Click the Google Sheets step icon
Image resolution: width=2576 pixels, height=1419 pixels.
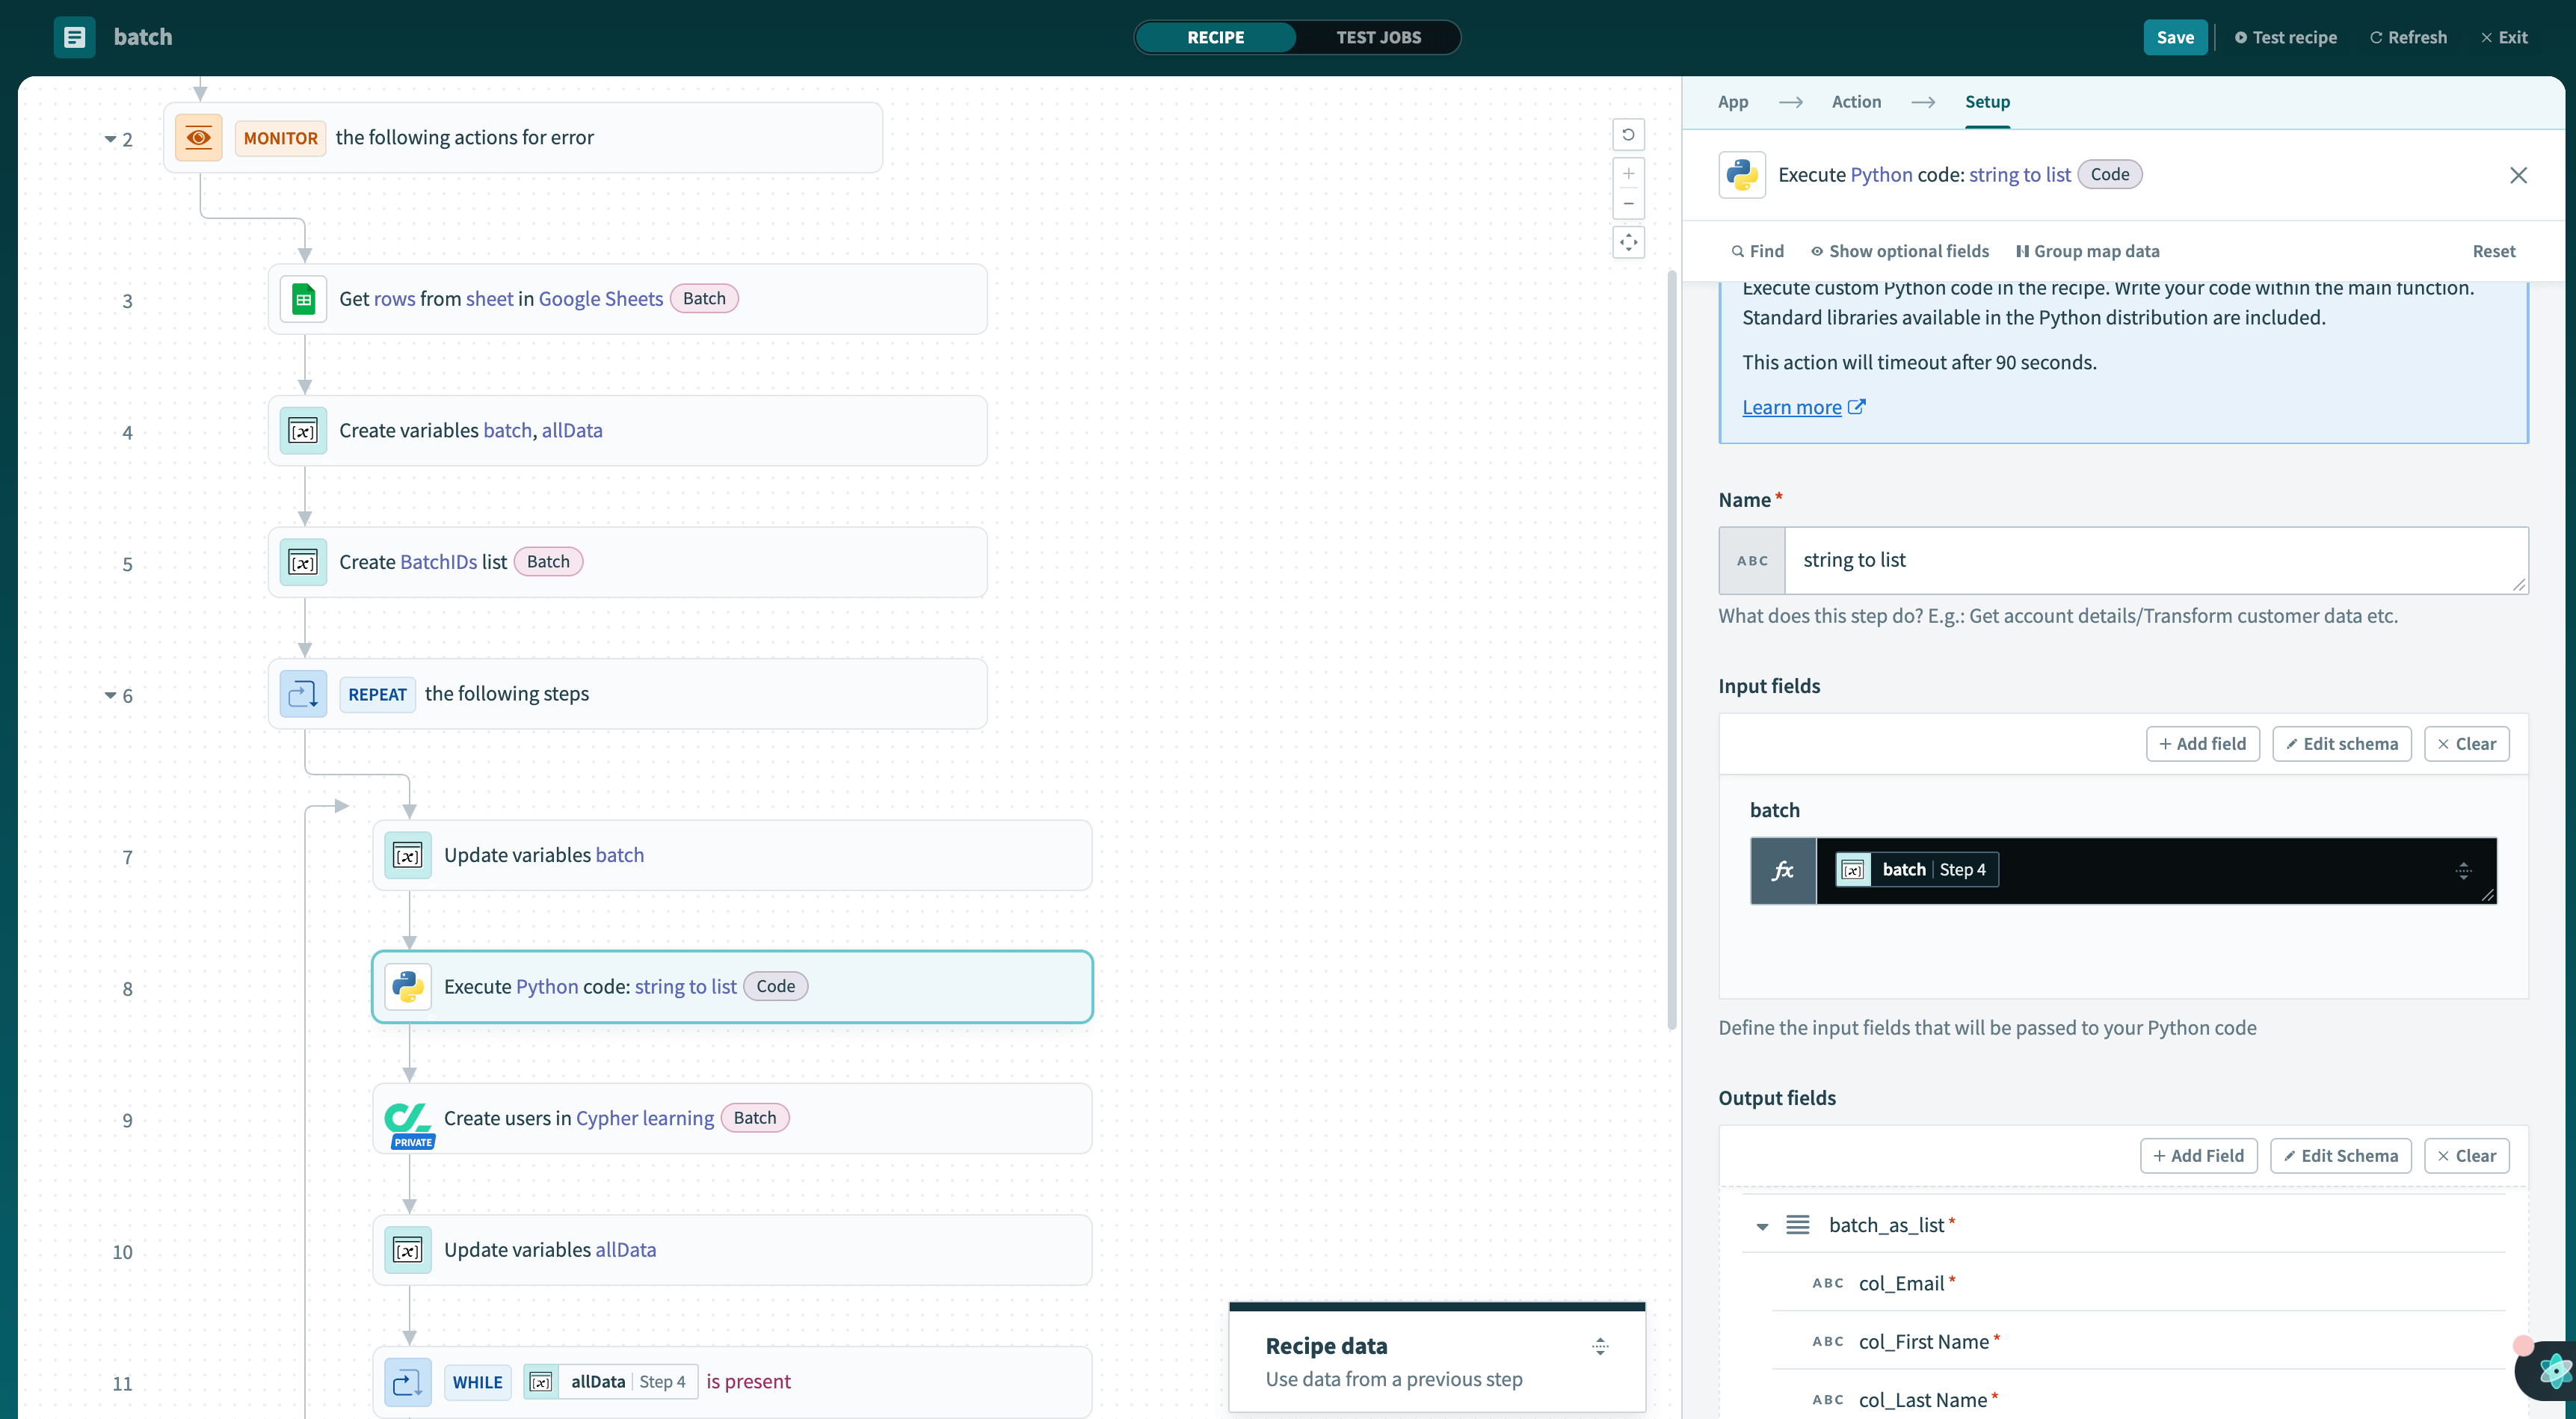point(303,299)
